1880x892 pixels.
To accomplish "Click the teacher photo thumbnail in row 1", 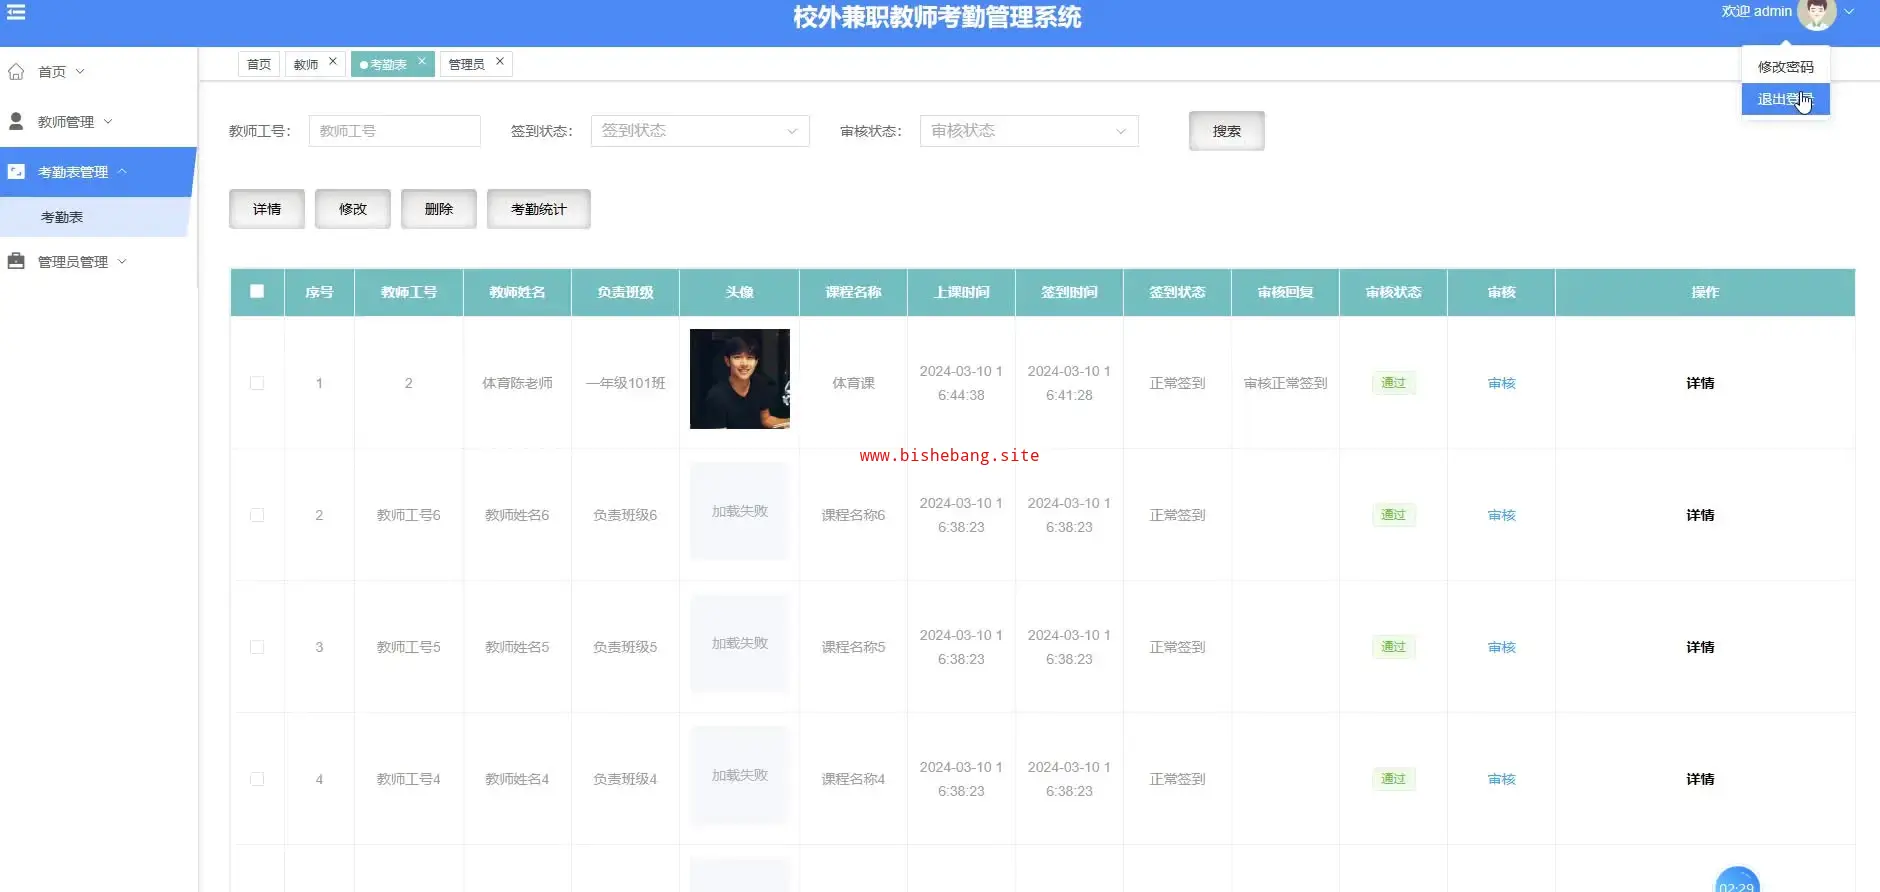I will point(739,379).
